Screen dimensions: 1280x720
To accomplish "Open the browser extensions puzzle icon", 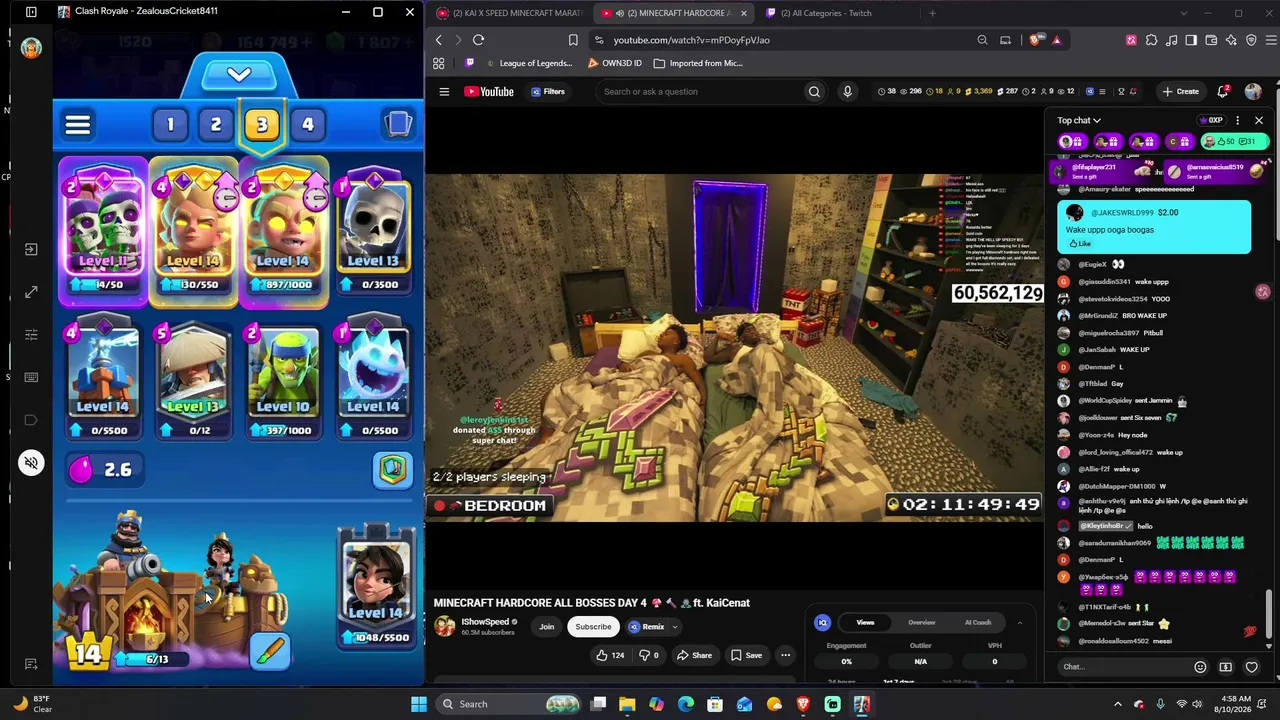I will tap(1151, 40).
